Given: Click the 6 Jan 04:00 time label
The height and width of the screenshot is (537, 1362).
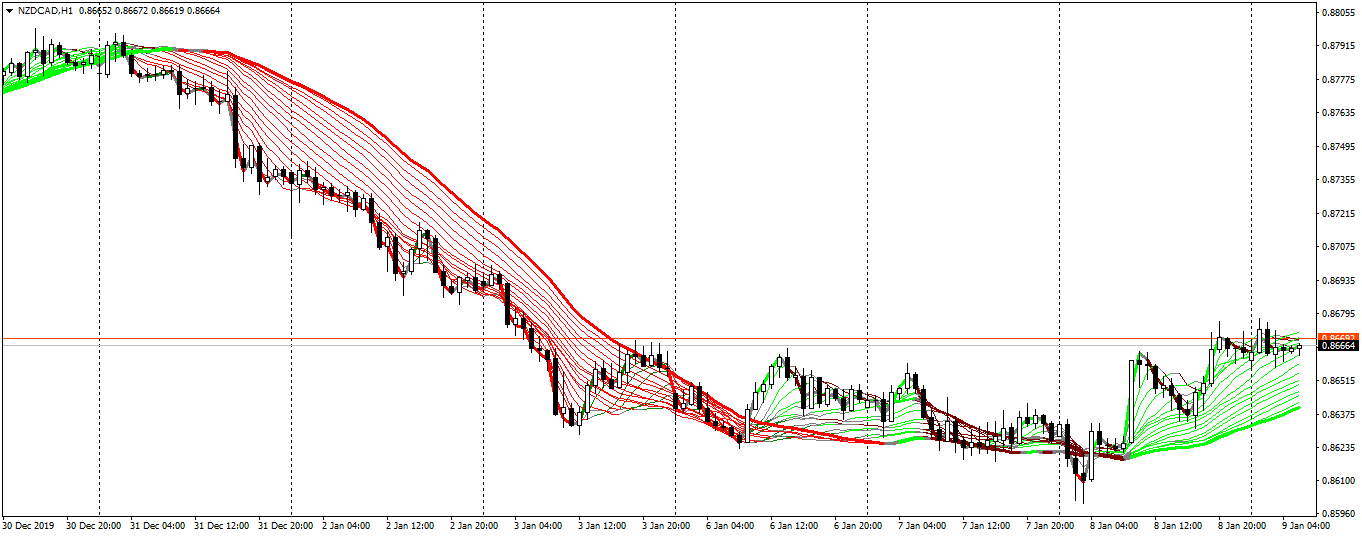Looking at the screenshot, I should [731, 524].
